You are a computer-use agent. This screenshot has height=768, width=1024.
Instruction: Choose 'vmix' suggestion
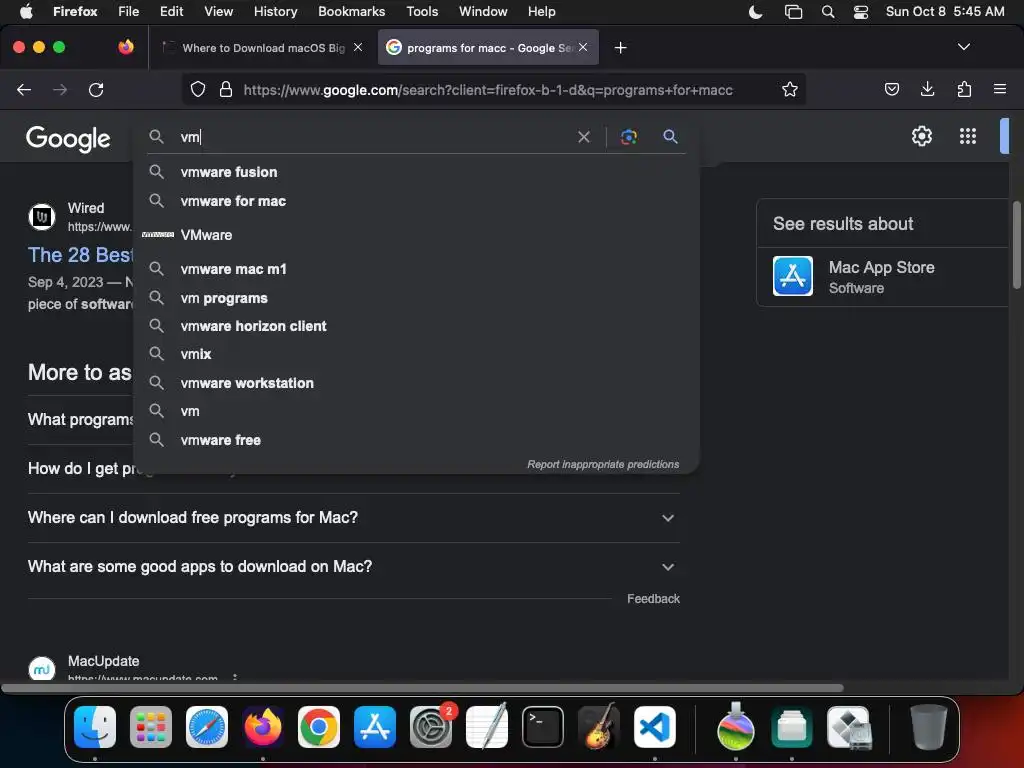417,355
